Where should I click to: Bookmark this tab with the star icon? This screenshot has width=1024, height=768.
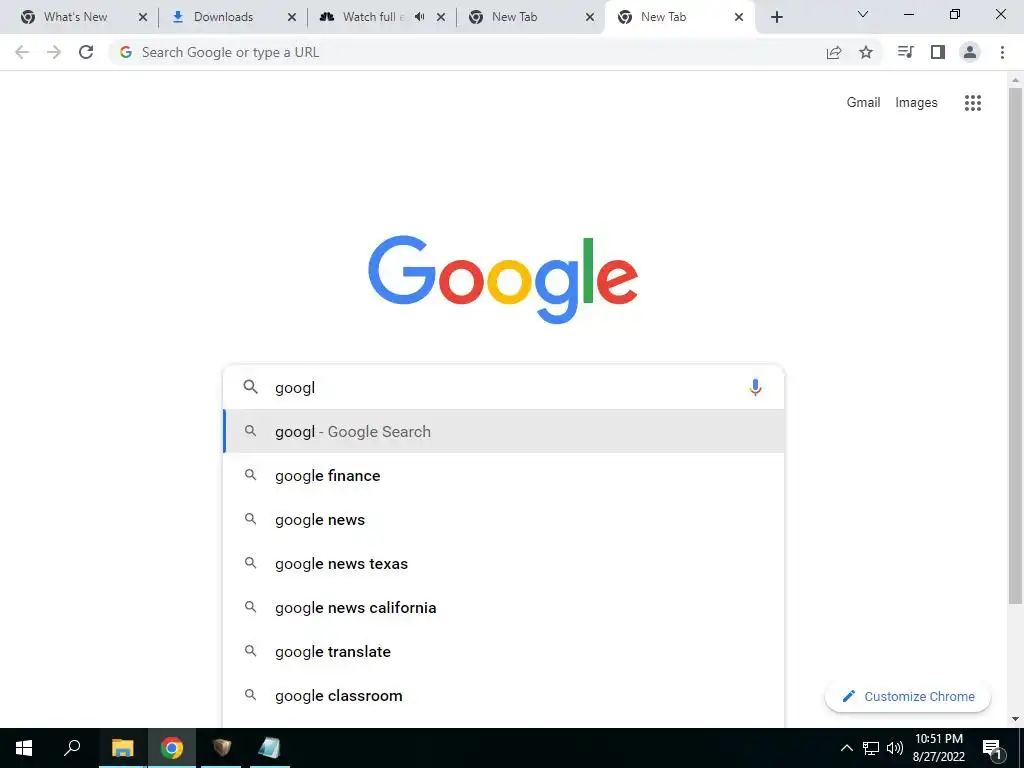coord(865,52)
